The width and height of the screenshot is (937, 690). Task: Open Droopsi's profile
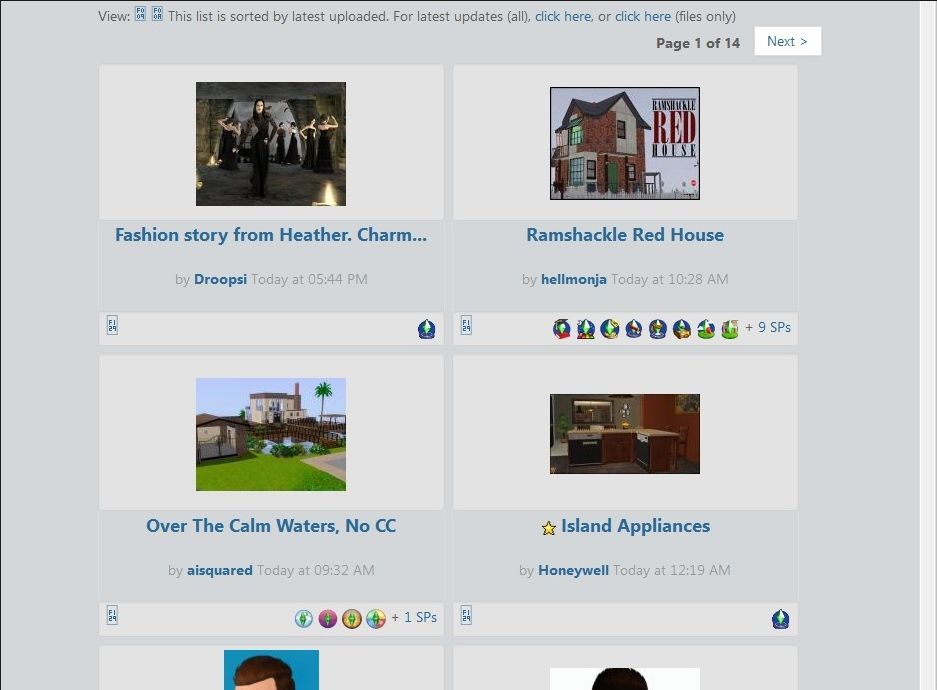click(x=220, y=279)
